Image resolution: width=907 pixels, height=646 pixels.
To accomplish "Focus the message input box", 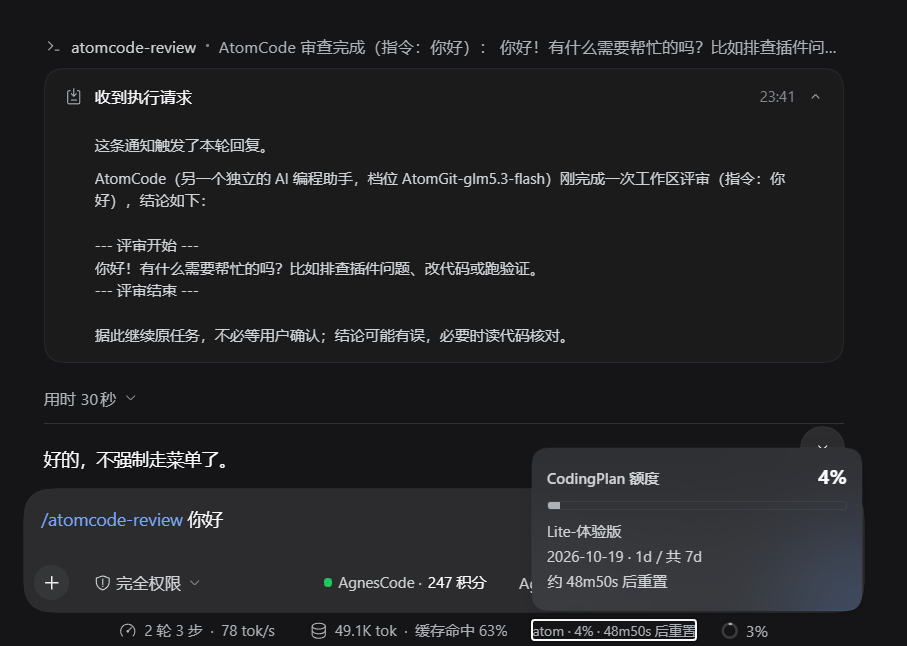I will [278, 521].
